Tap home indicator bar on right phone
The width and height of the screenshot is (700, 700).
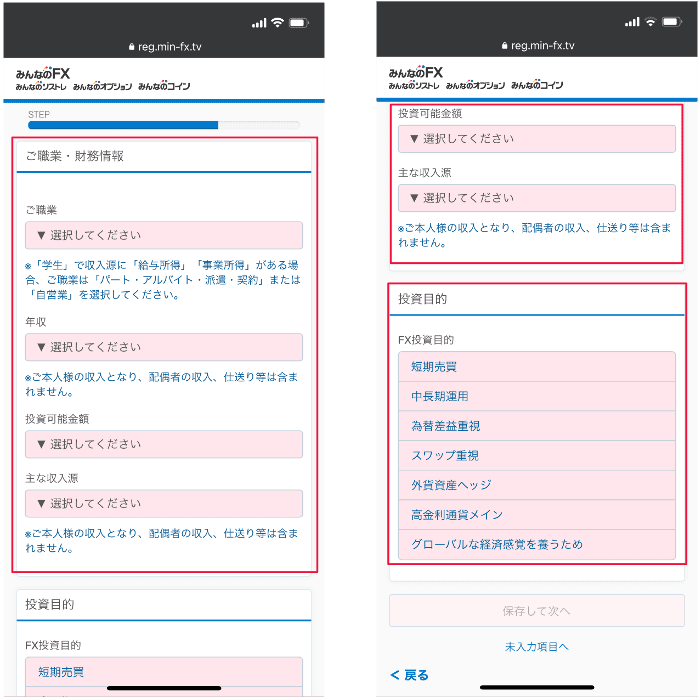537,687
